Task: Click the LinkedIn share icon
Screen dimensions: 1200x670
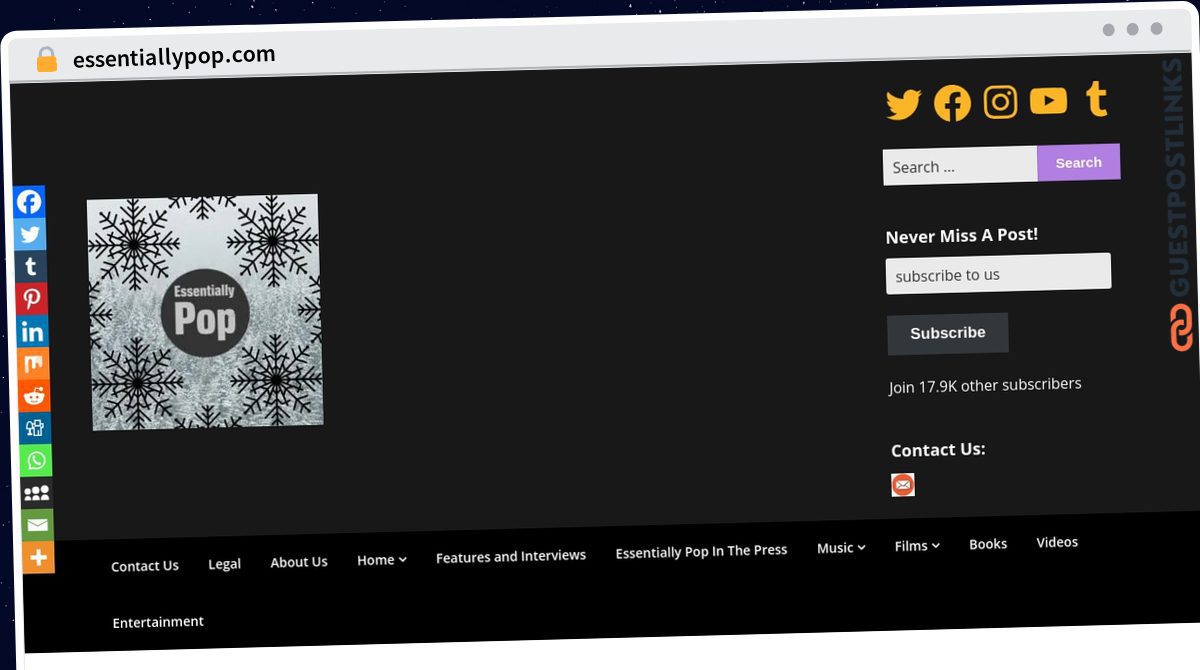Action: pos(33,330)
